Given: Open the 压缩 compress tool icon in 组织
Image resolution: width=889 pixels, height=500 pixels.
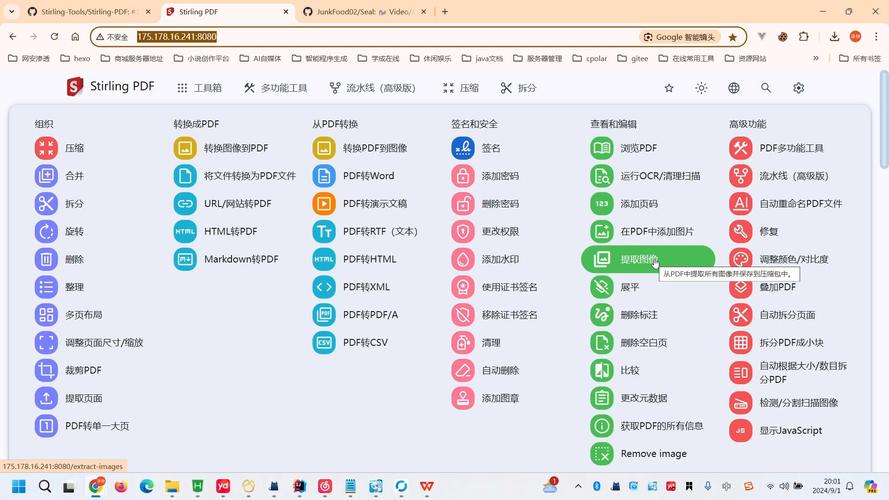Looking at the screenshot, I should pyautogui.click(x=46, y=148).
